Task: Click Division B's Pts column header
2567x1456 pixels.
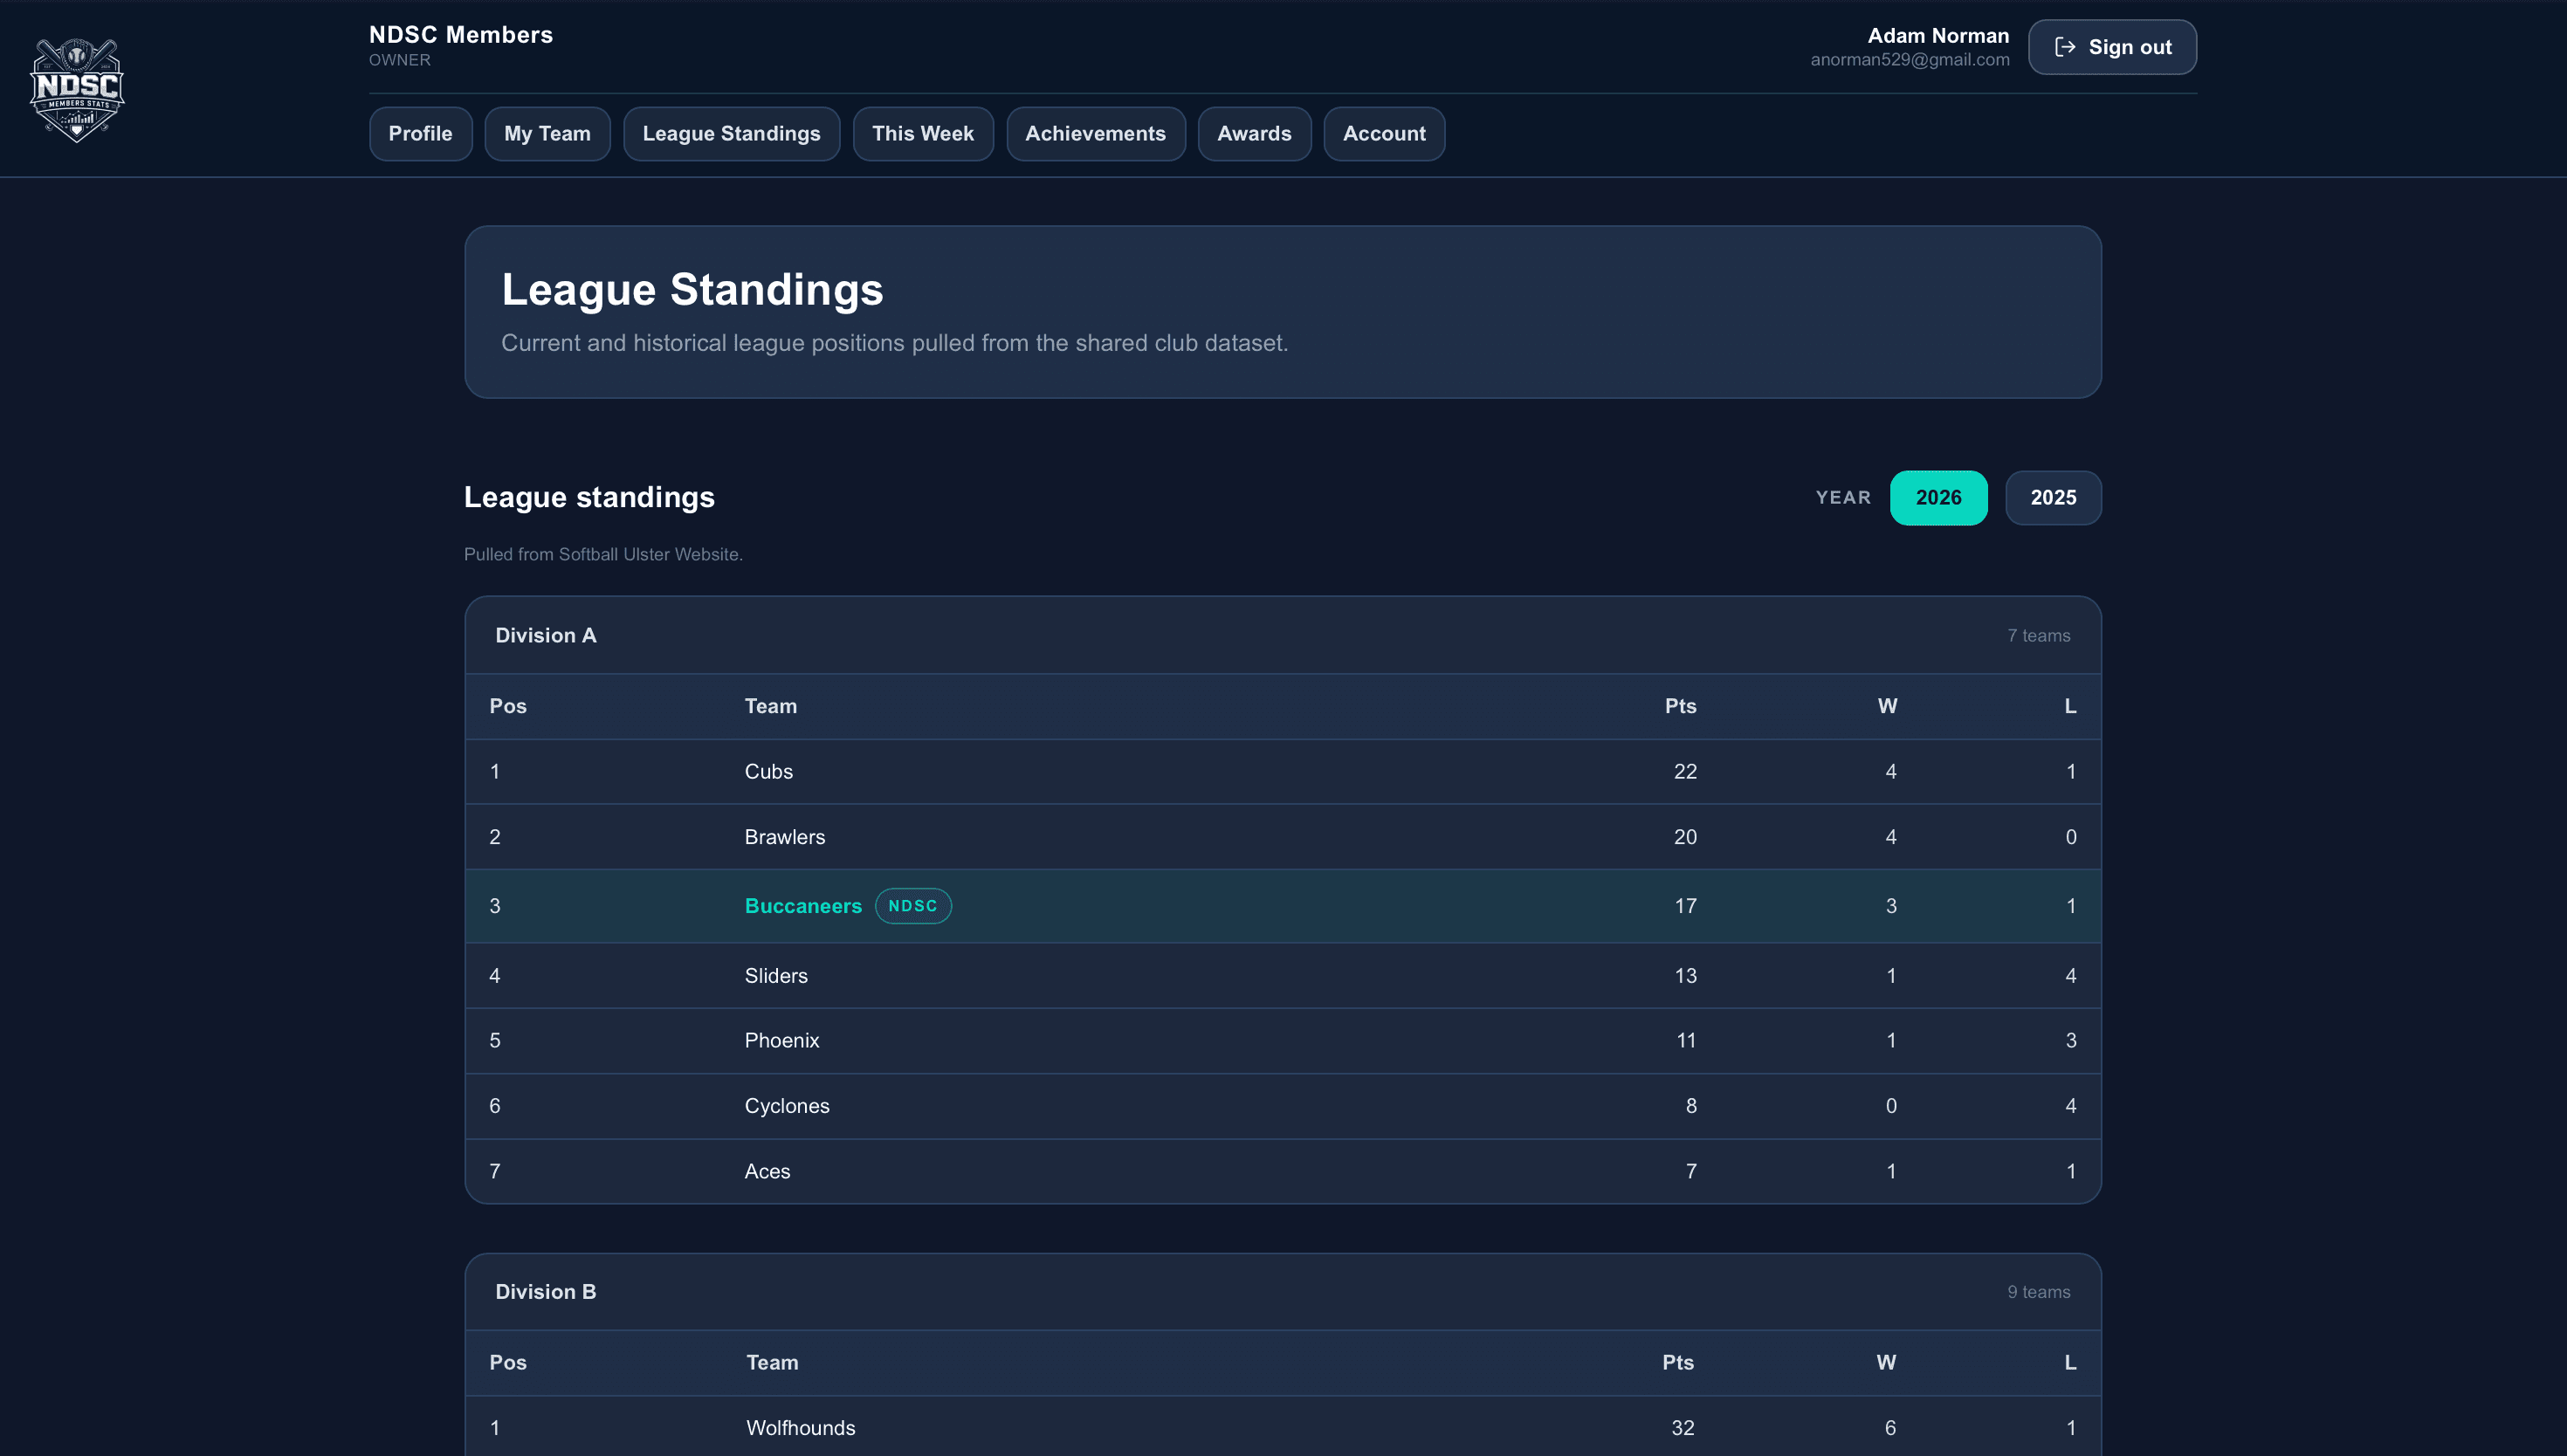Action: click(1678, 1362)
